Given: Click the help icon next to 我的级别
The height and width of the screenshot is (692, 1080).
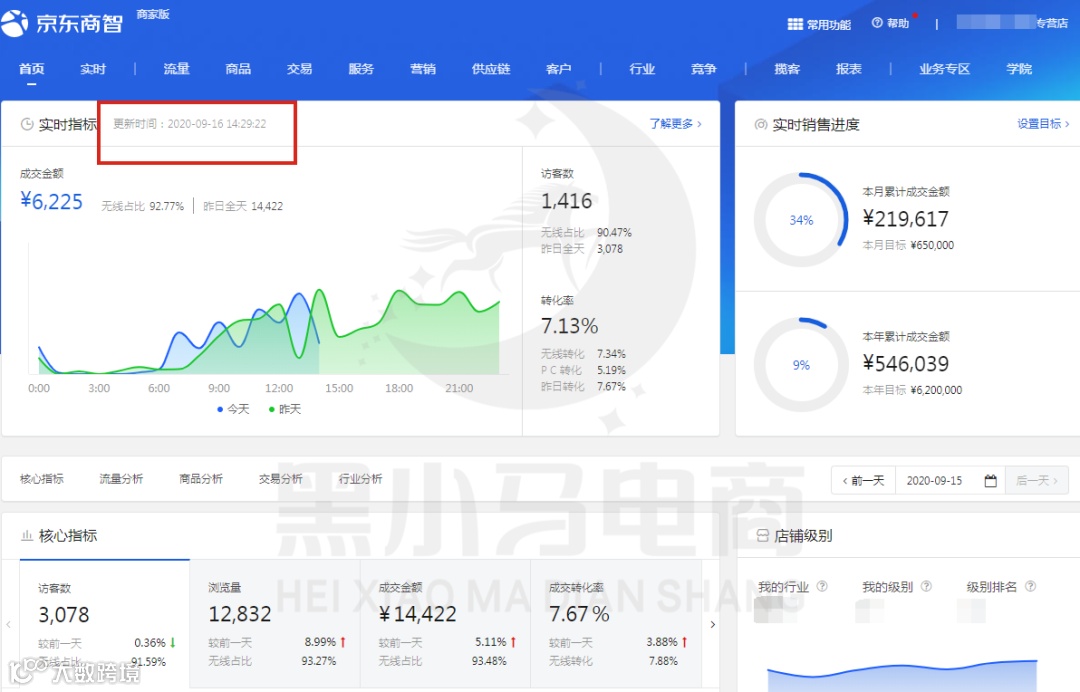Looking at the screenshot, I should (x=926, y=586).
